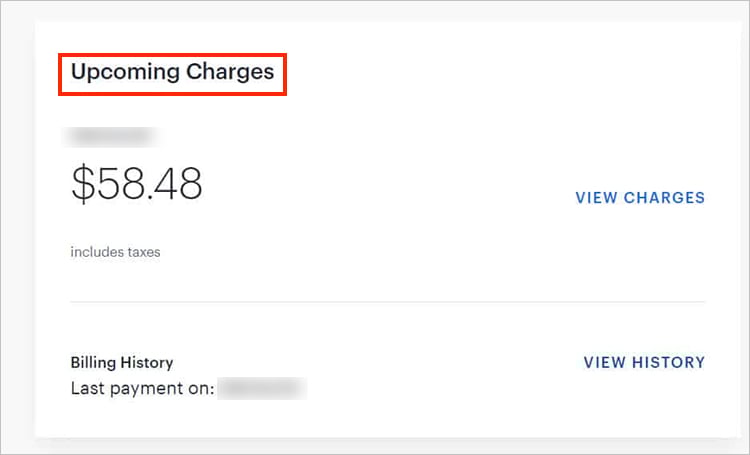Click the gray page background outside card
The width and height of the screenshot is (750, 455).
pyautogui.click(x=15, y=230)
